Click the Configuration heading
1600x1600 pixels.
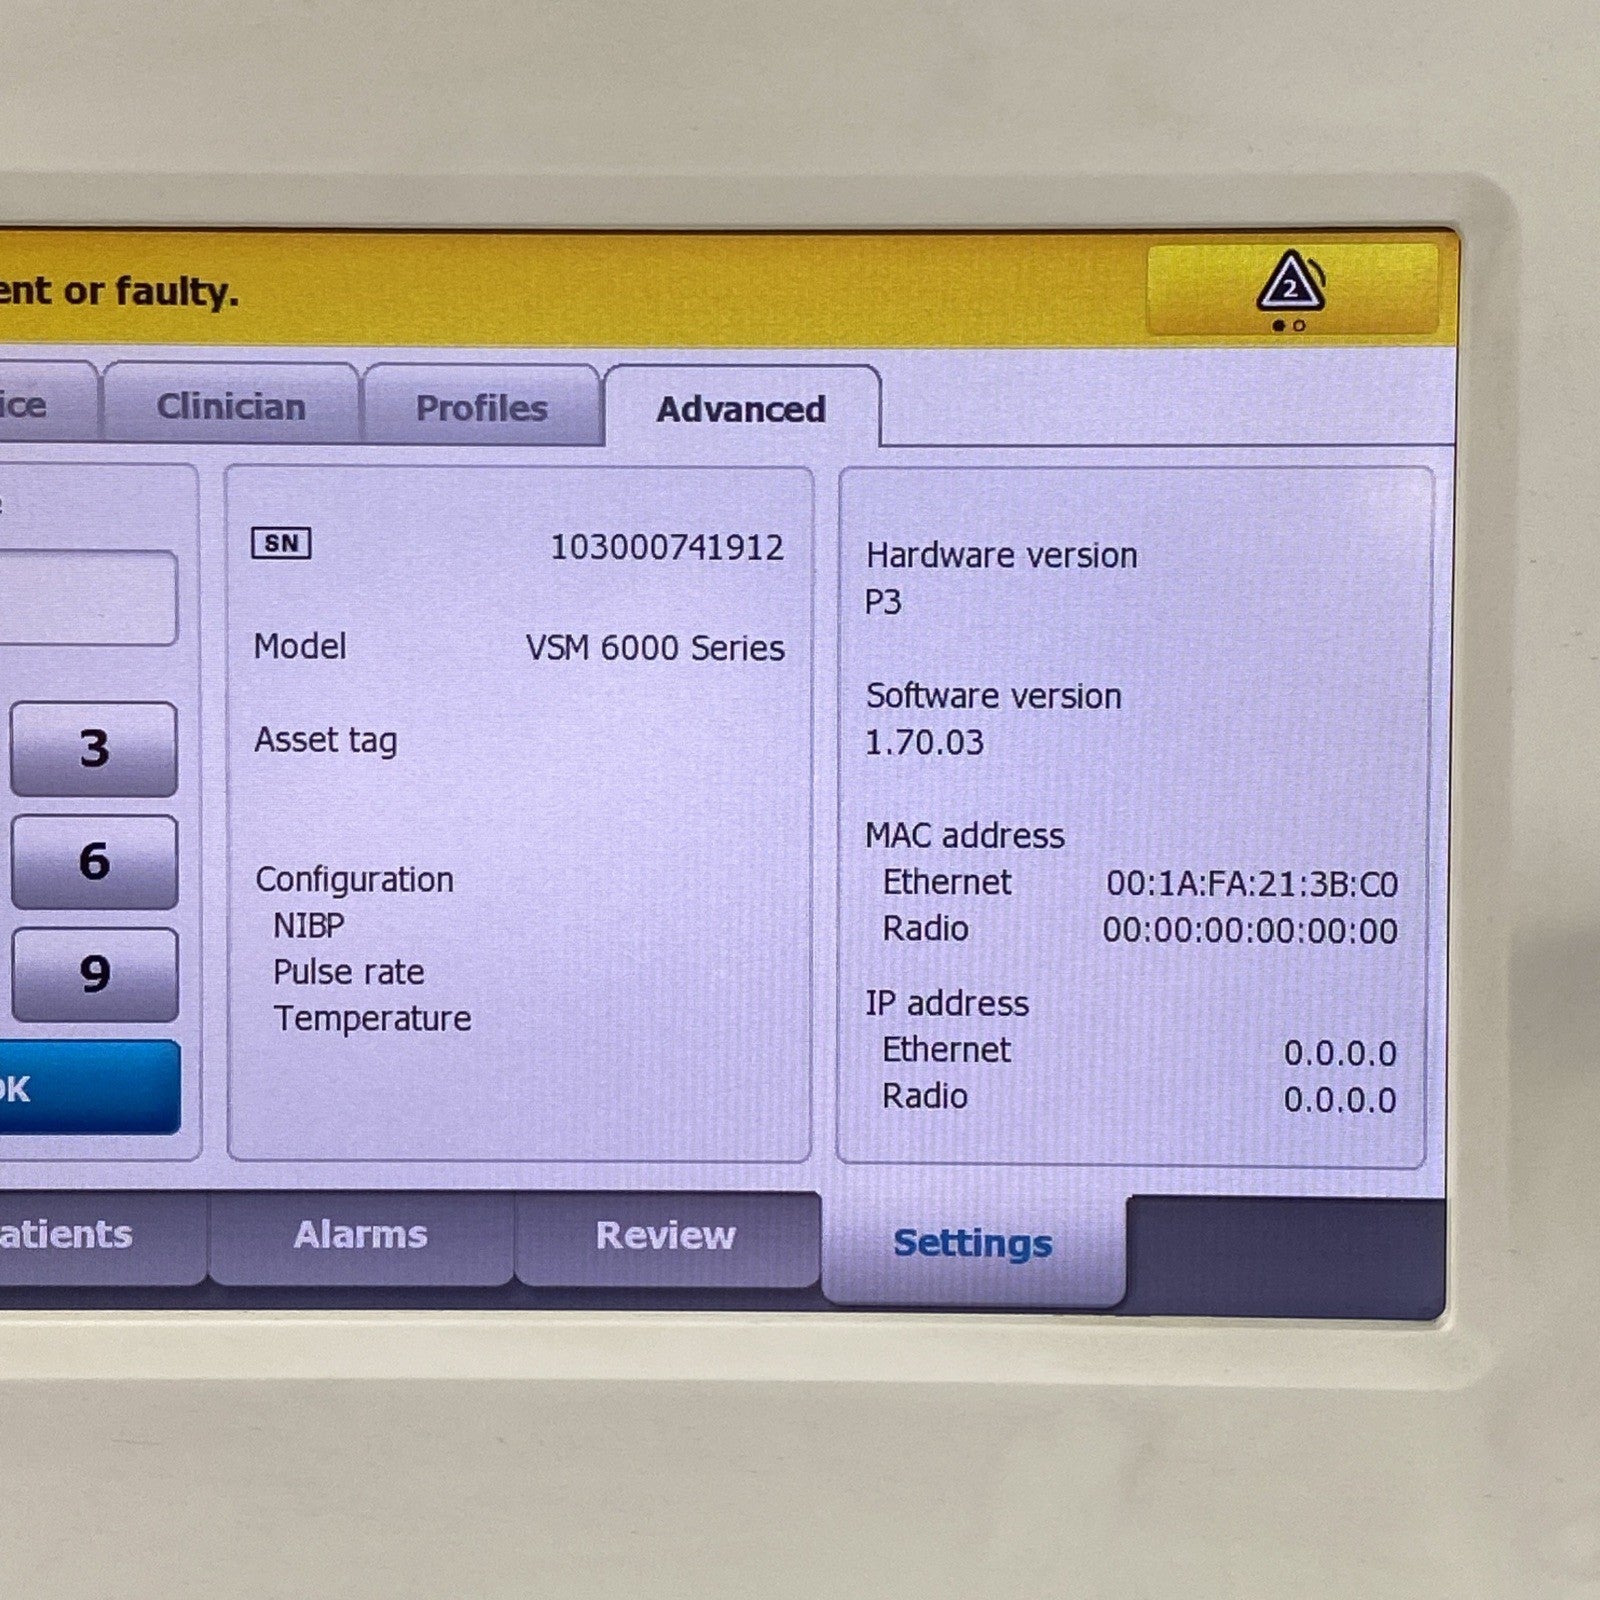click(x=354, y=880)
